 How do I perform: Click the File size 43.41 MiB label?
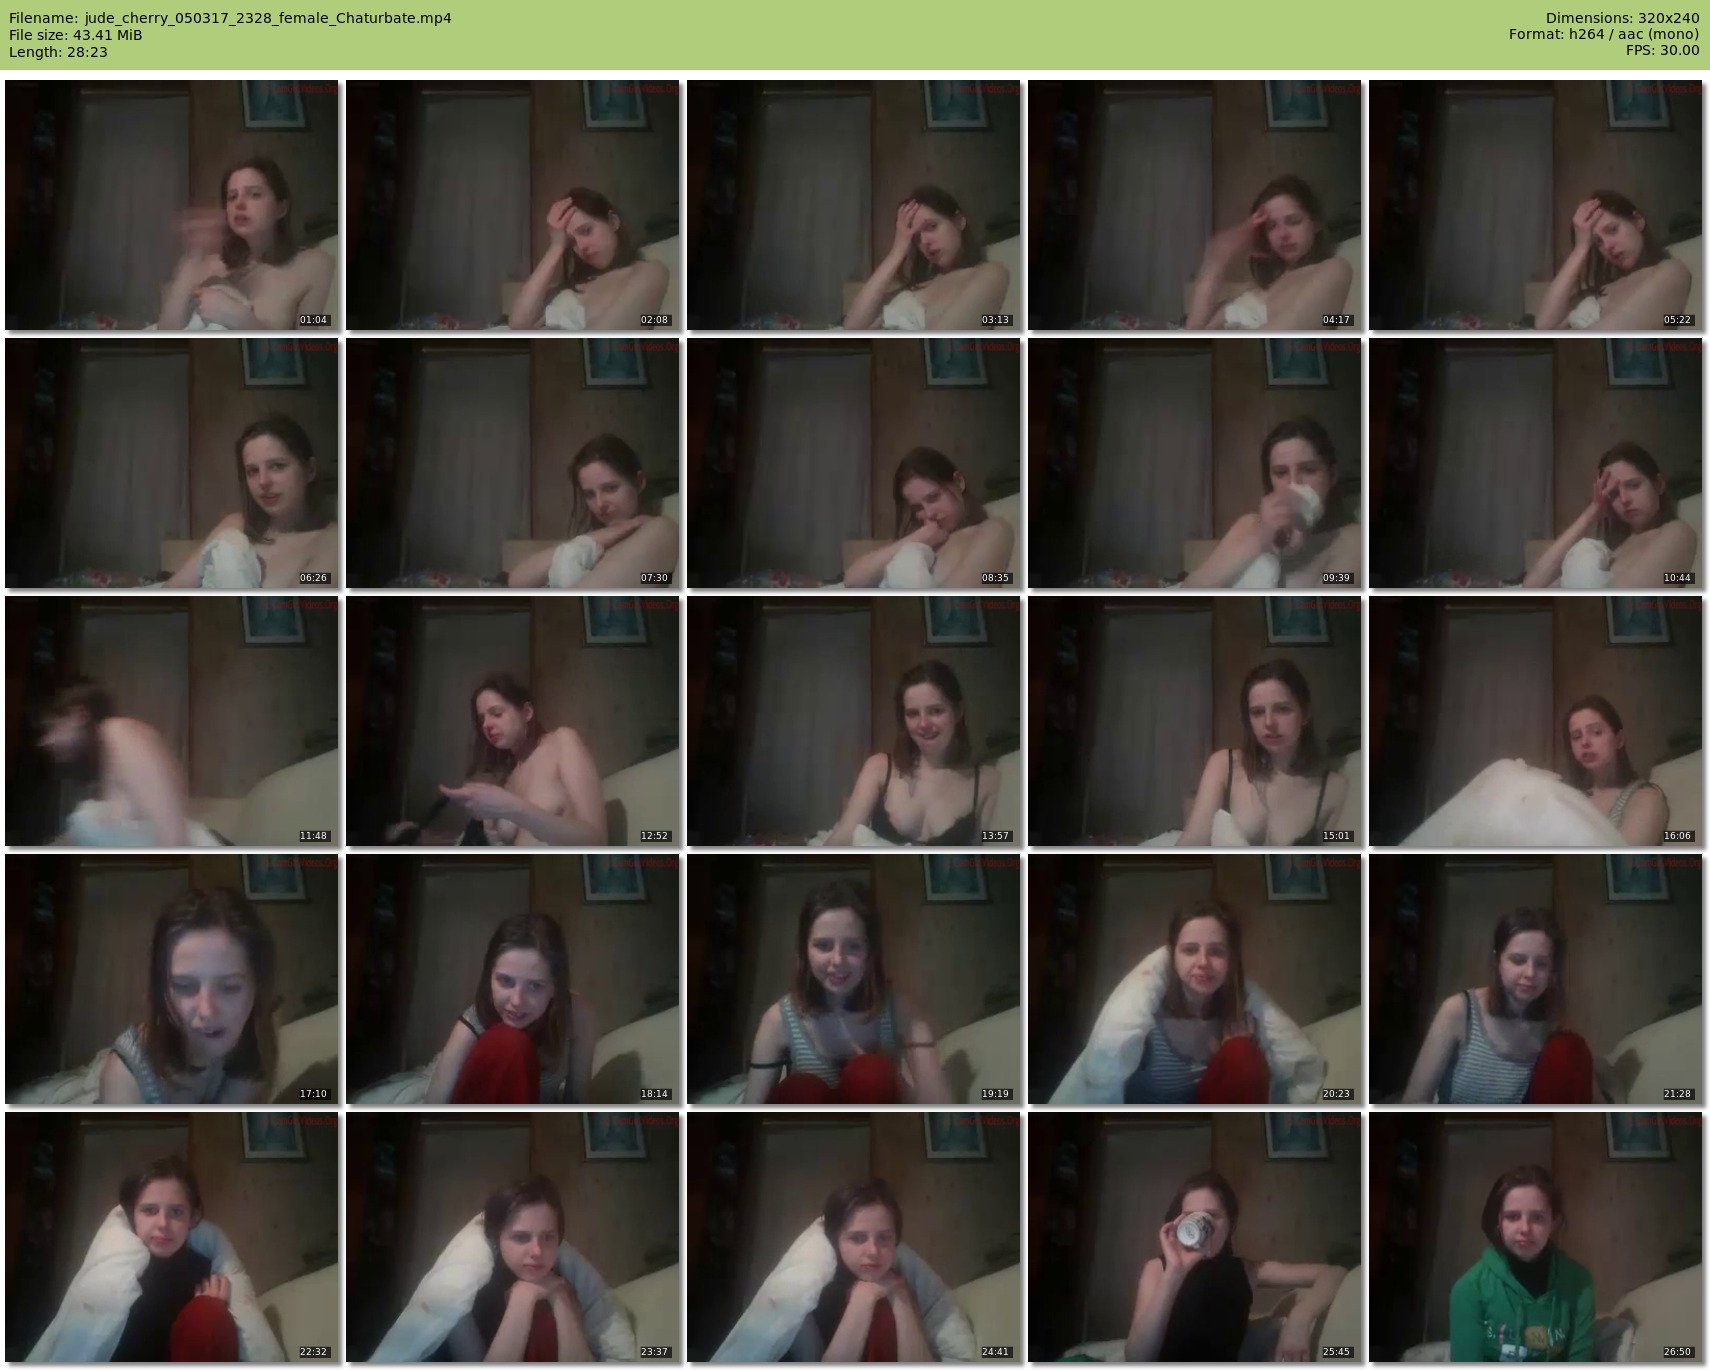click(76, 35)
